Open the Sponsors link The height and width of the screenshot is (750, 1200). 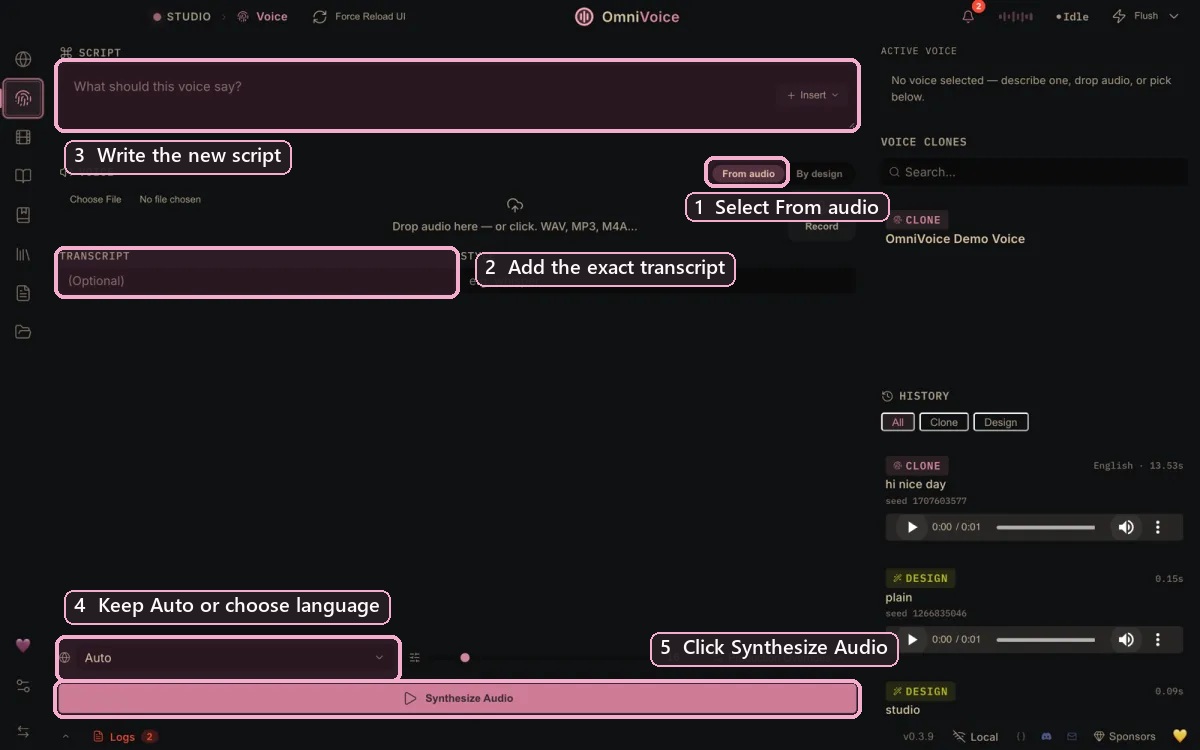(x=1125, y=736)
